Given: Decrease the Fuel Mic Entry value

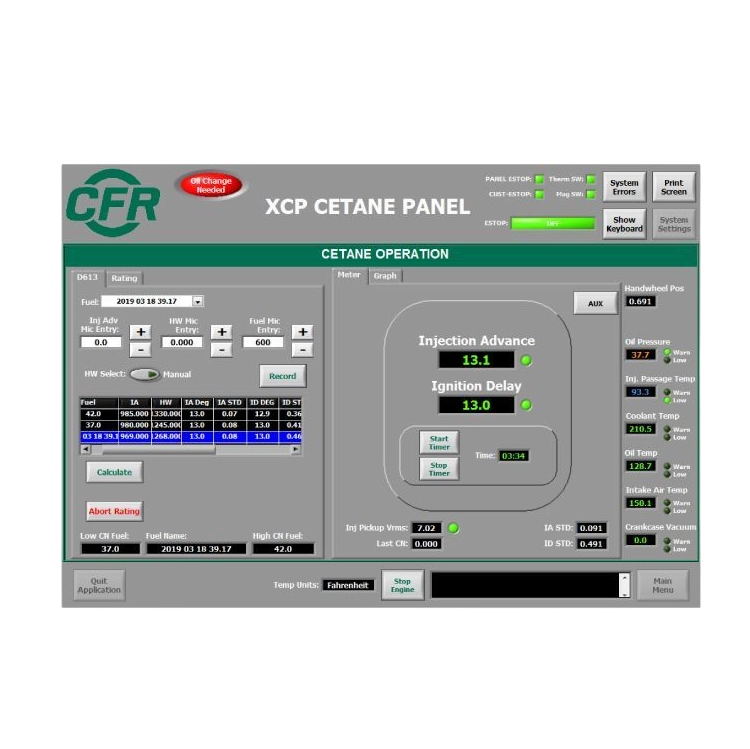Looking at the screenshot, I should tap(303, 350).
